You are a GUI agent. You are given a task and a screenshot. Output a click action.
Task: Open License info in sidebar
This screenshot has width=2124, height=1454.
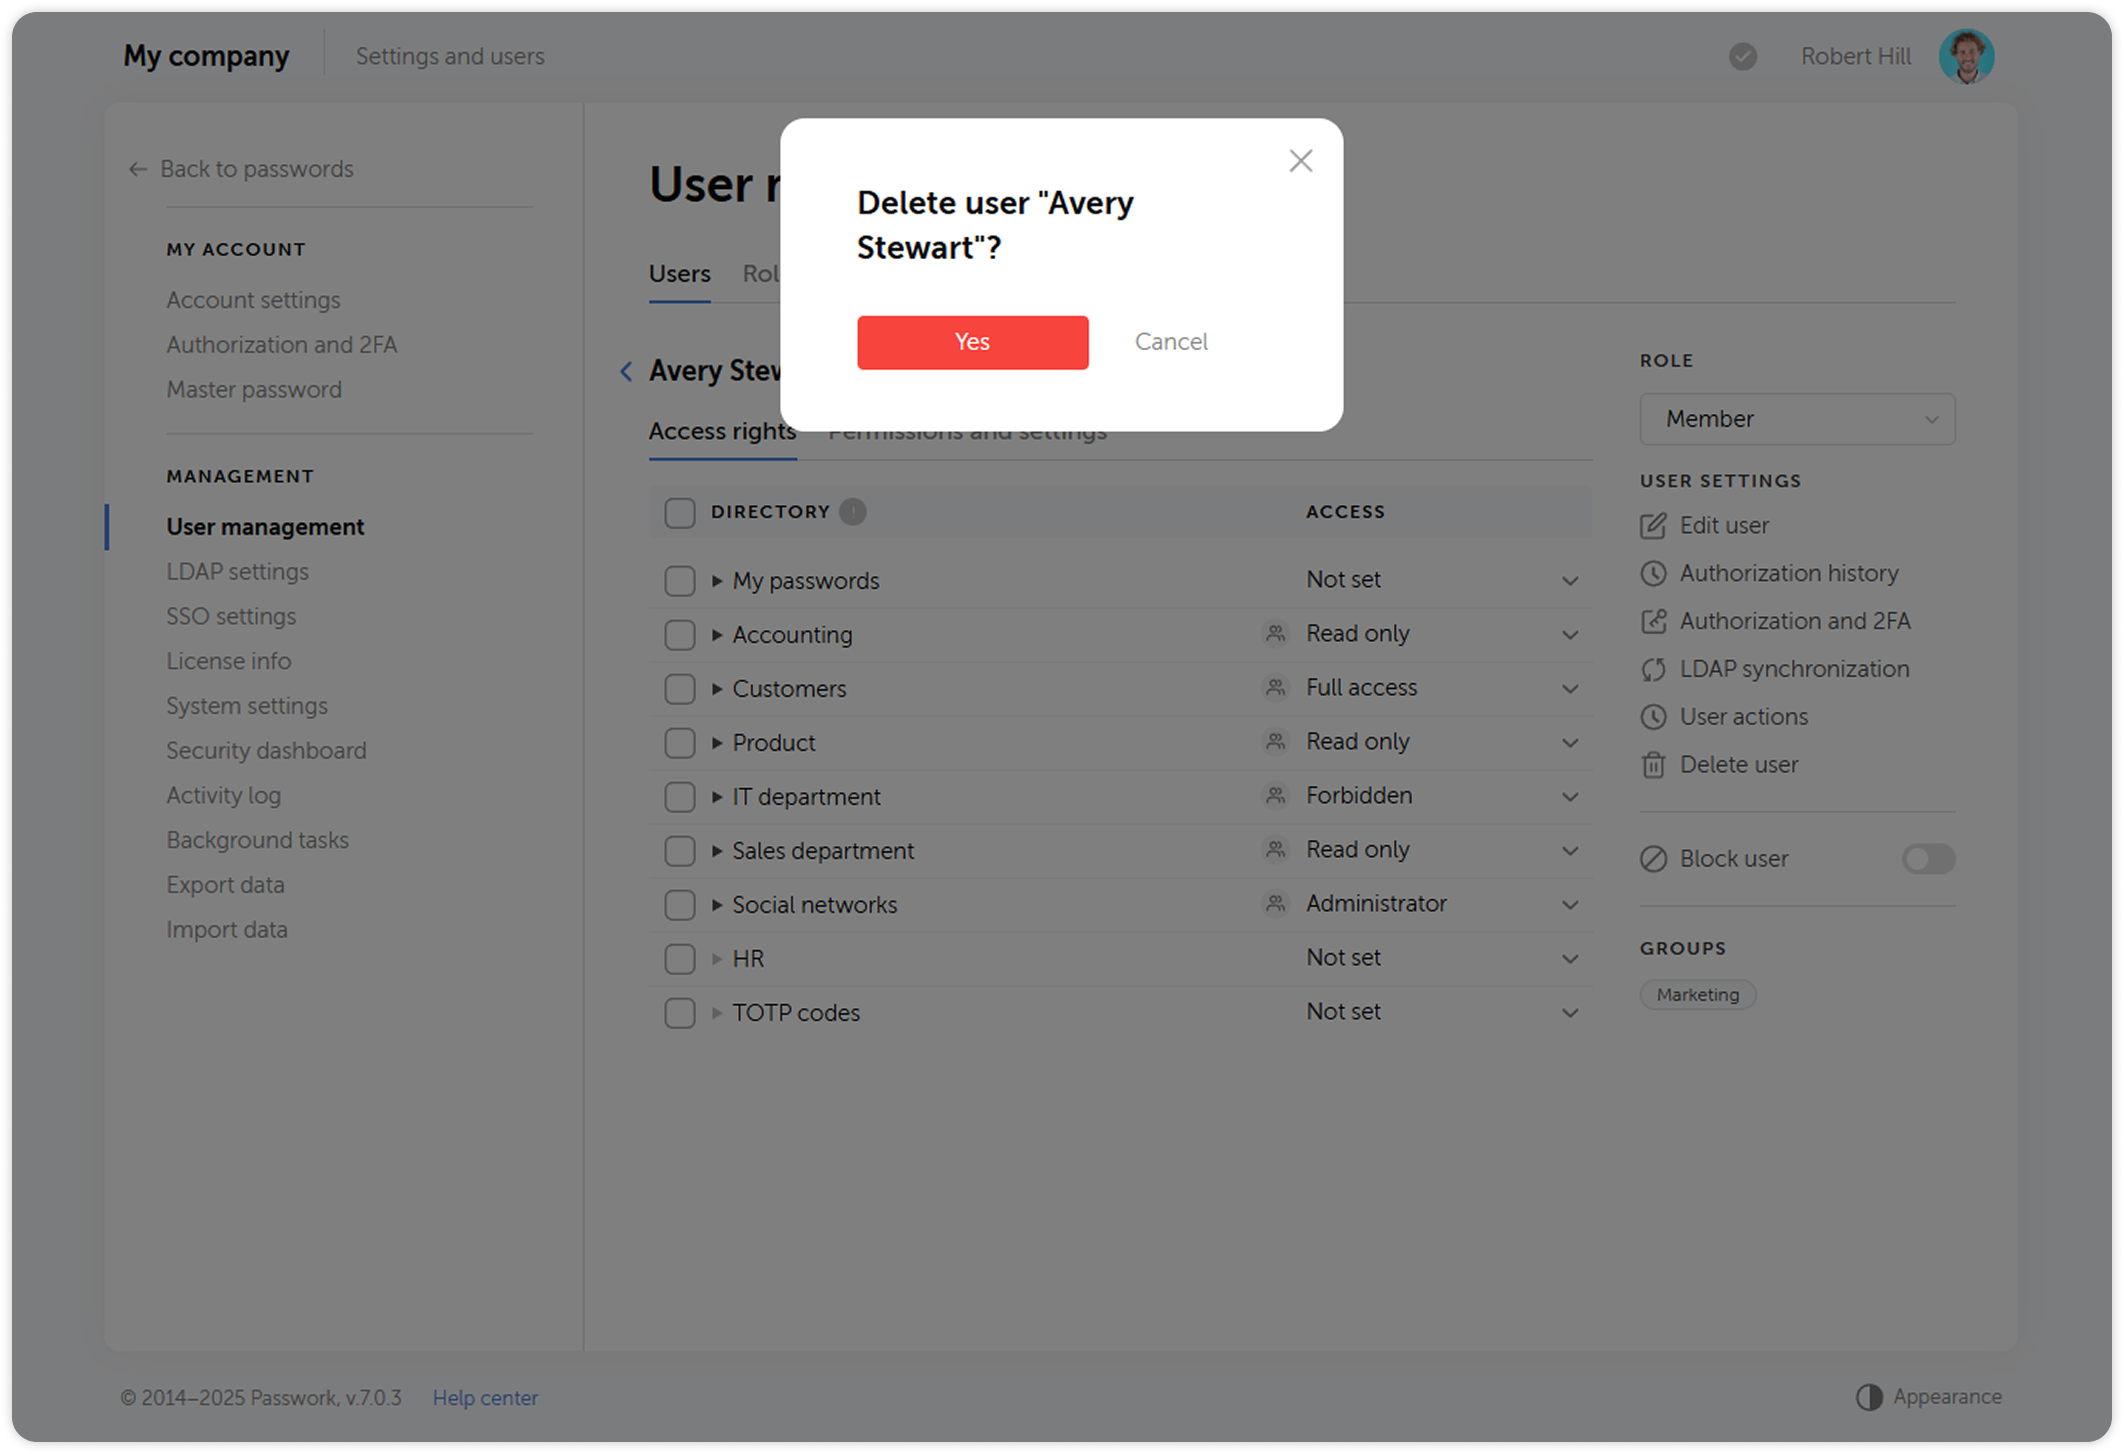pos(228,662)
